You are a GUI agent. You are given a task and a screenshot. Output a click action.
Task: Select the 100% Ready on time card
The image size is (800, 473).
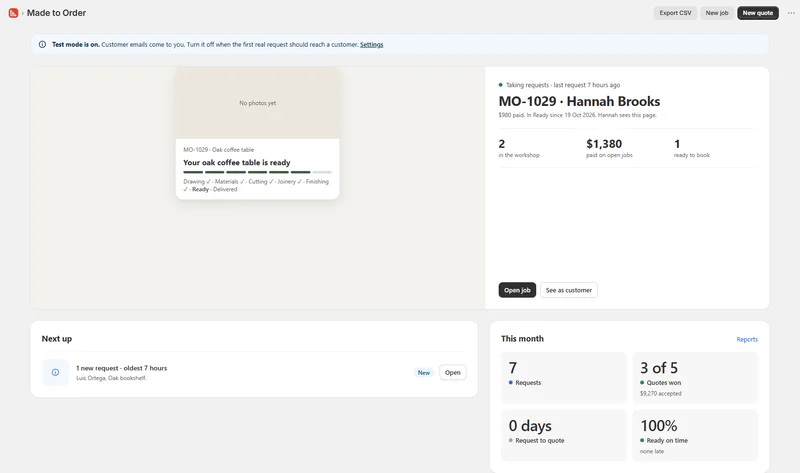[695, 435]
